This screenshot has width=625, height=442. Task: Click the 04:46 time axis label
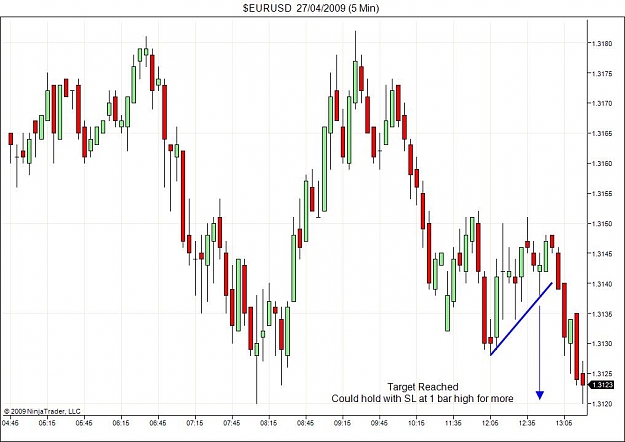pos(10,423)
